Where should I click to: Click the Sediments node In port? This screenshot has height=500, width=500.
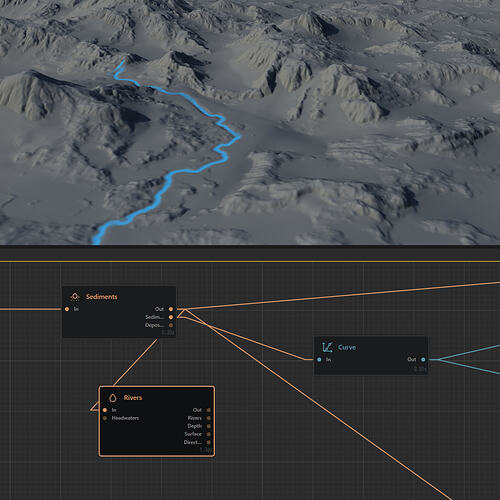tap(67, 309)
